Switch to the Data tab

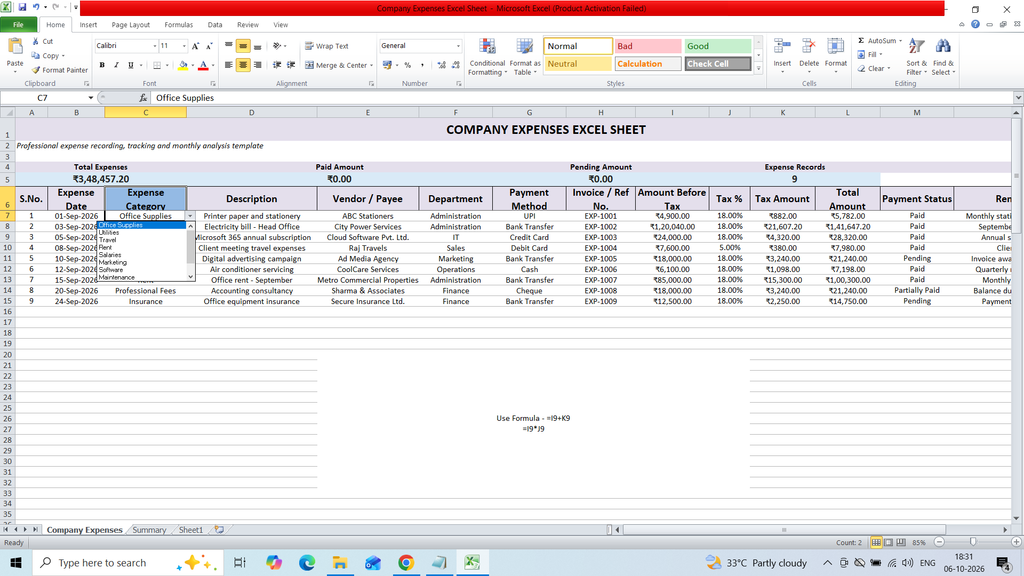point(215,25)
